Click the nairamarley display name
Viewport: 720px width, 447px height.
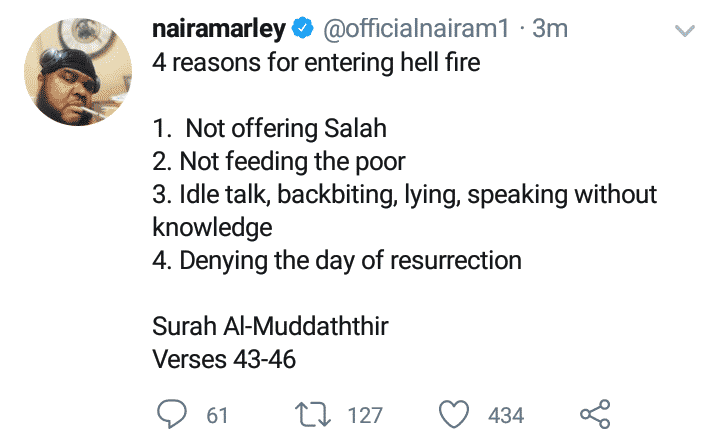pyautogui.click(x=218, y=30)
